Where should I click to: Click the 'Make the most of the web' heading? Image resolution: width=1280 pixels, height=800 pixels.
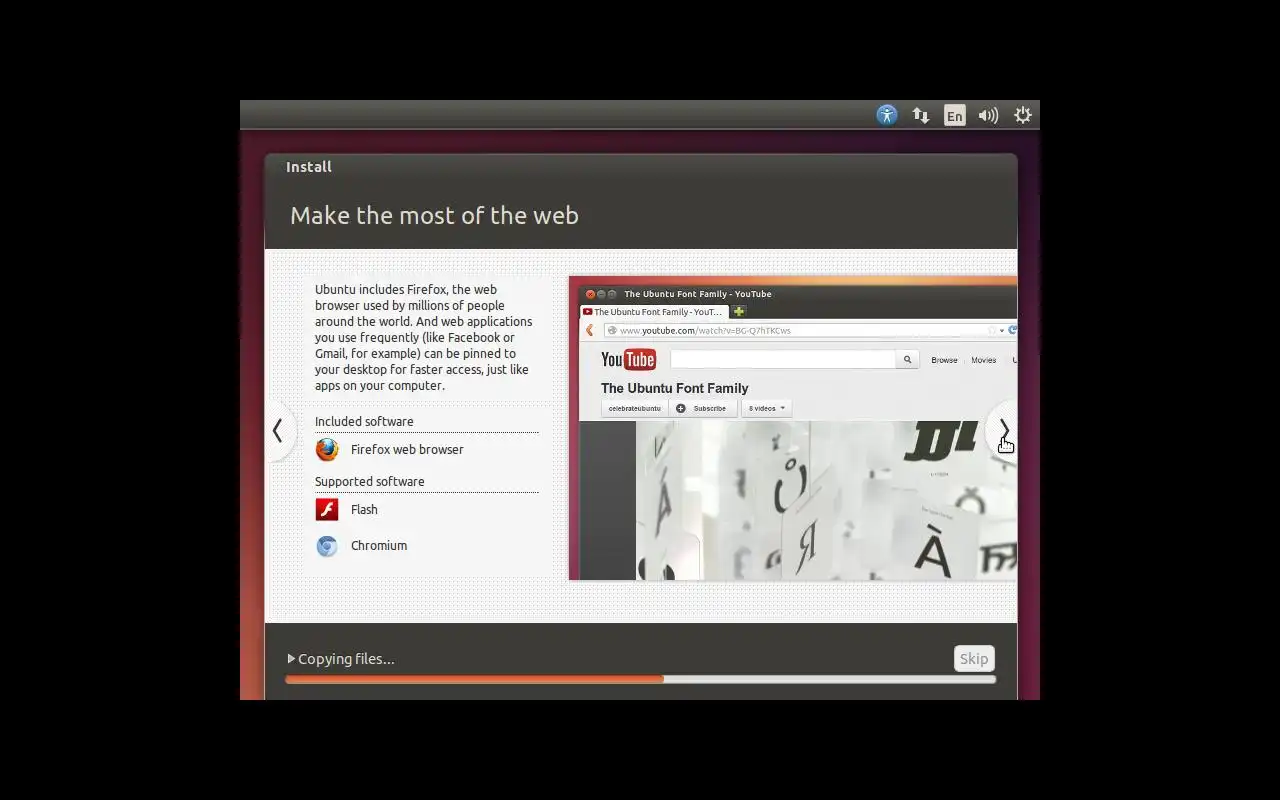tap(434, 216)
